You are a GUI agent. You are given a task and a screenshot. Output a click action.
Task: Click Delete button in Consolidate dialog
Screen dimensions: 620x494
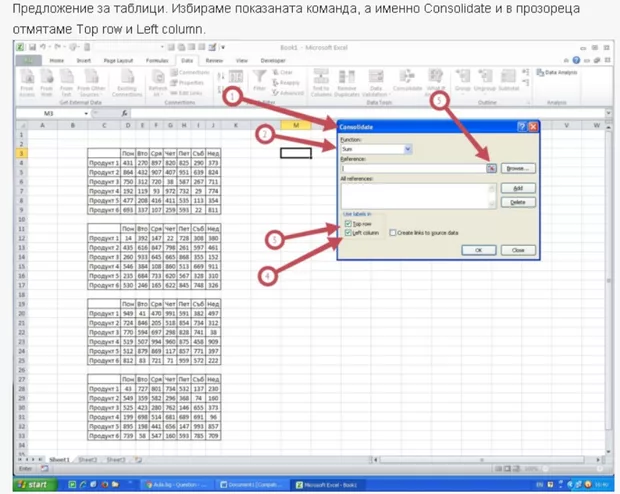518,203
